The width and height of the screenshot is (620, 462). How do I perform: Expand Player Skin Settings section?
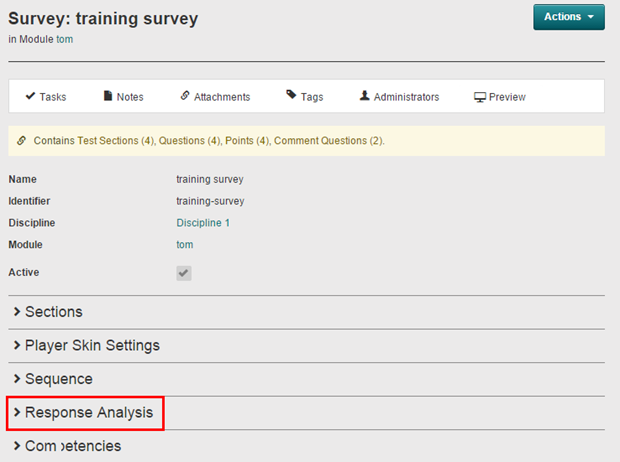point(91,346)
